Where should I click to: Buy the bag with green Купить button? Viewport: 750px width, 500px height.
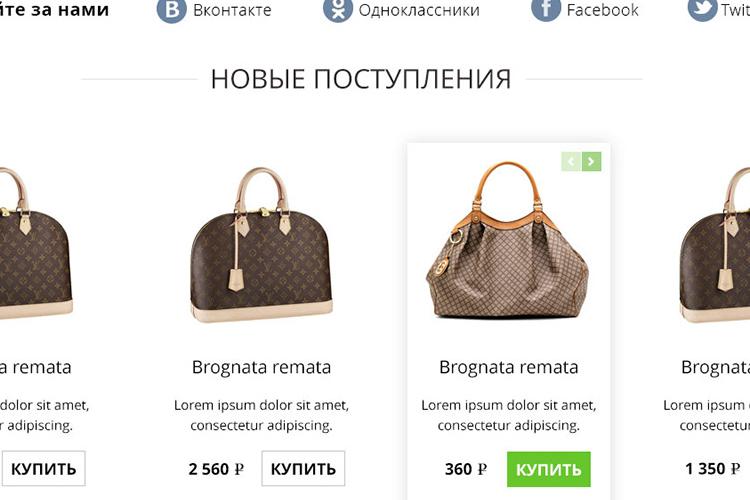click(x=549, y=469)
